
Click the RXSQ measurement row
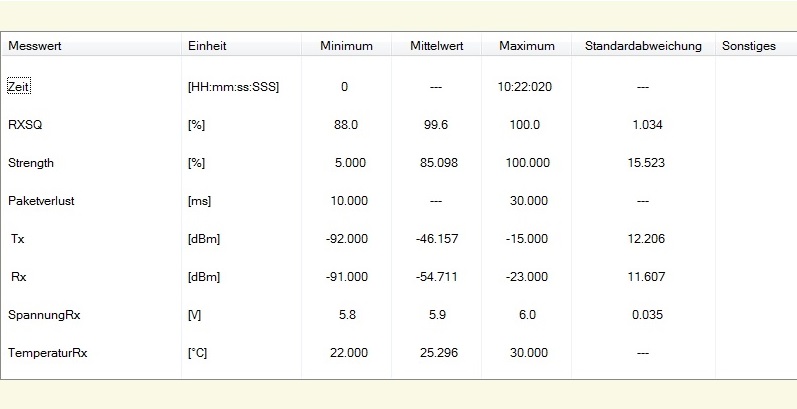point(24,125)
